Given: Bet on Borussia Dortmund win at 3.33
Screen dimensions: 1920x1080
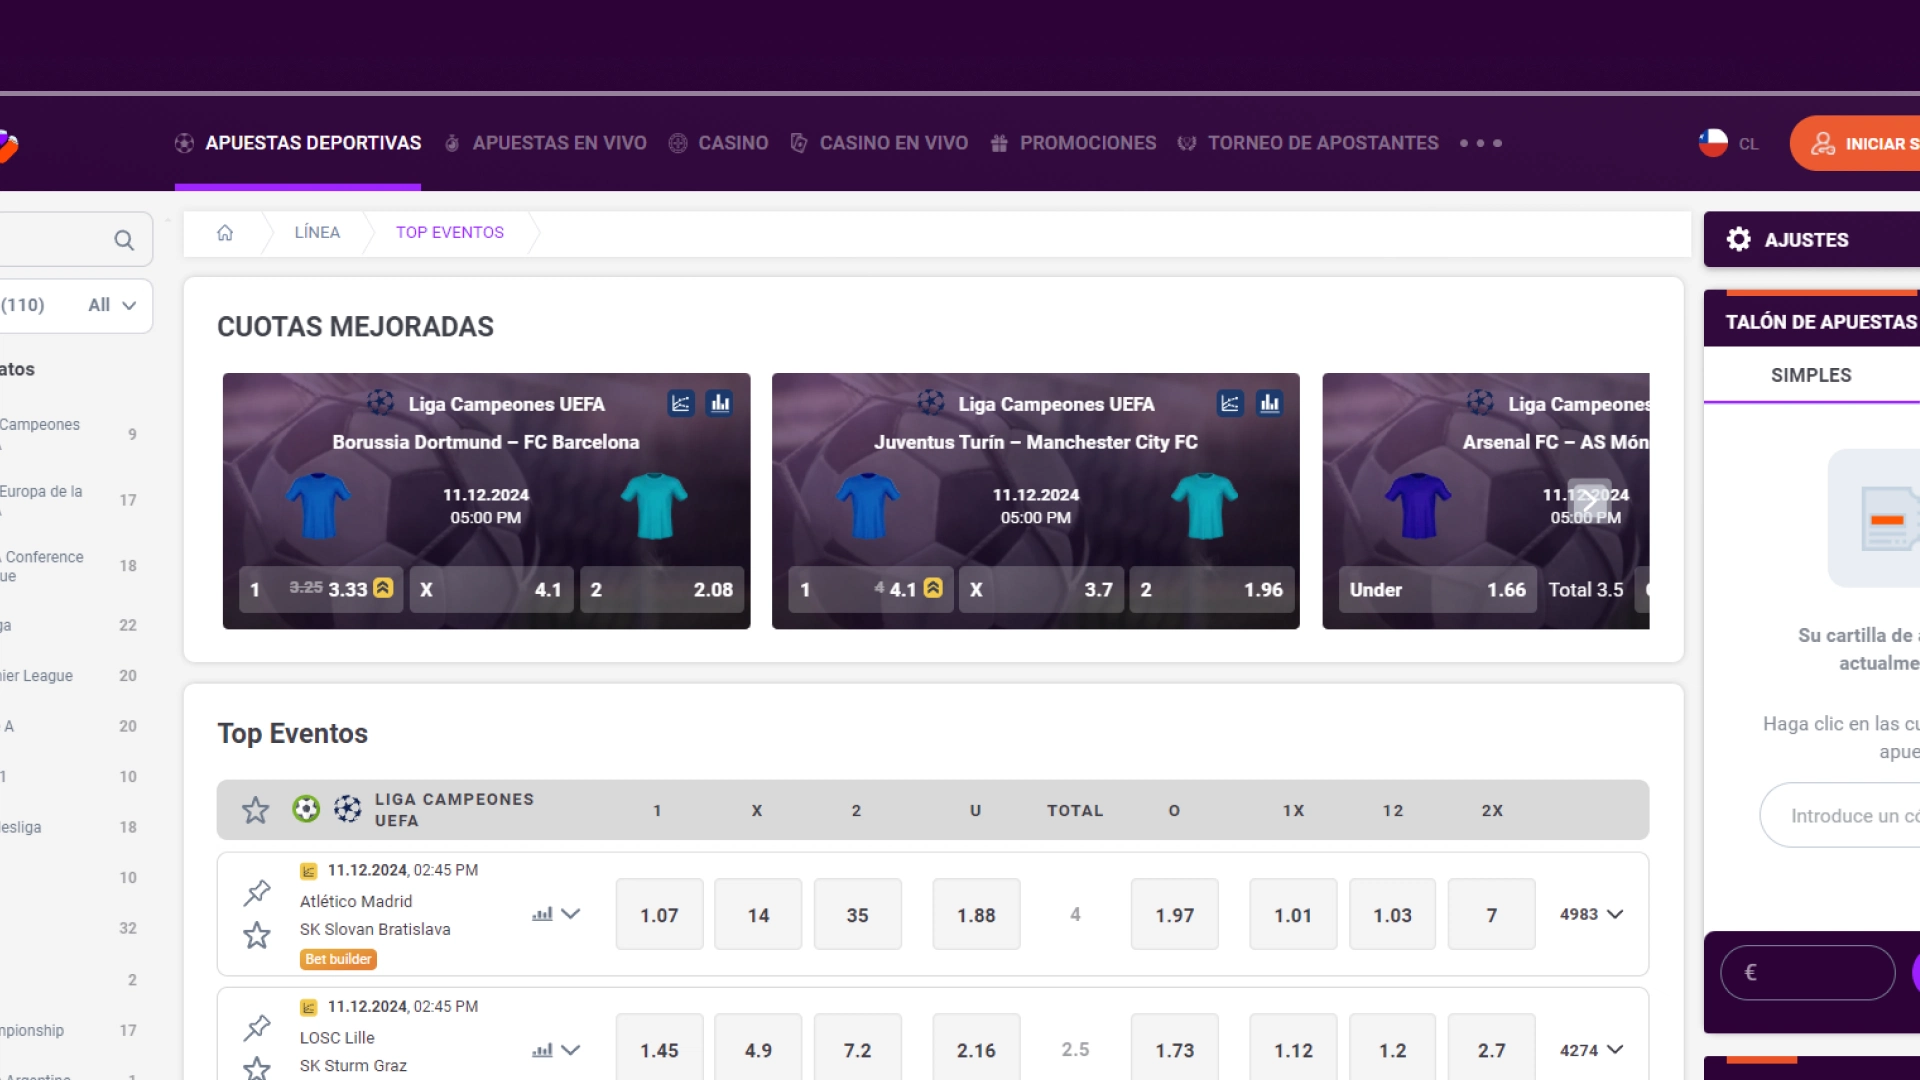Looking at the screenshot, I should [x=321, y=589].
